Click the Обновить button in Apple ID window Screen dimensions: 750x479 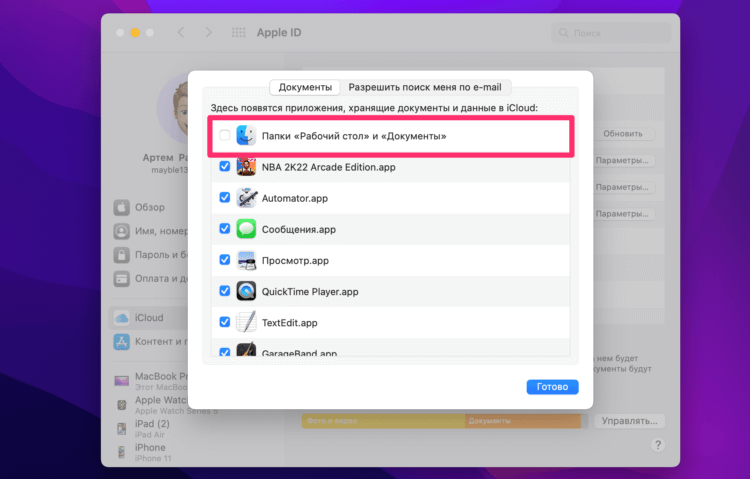(623, 134)
